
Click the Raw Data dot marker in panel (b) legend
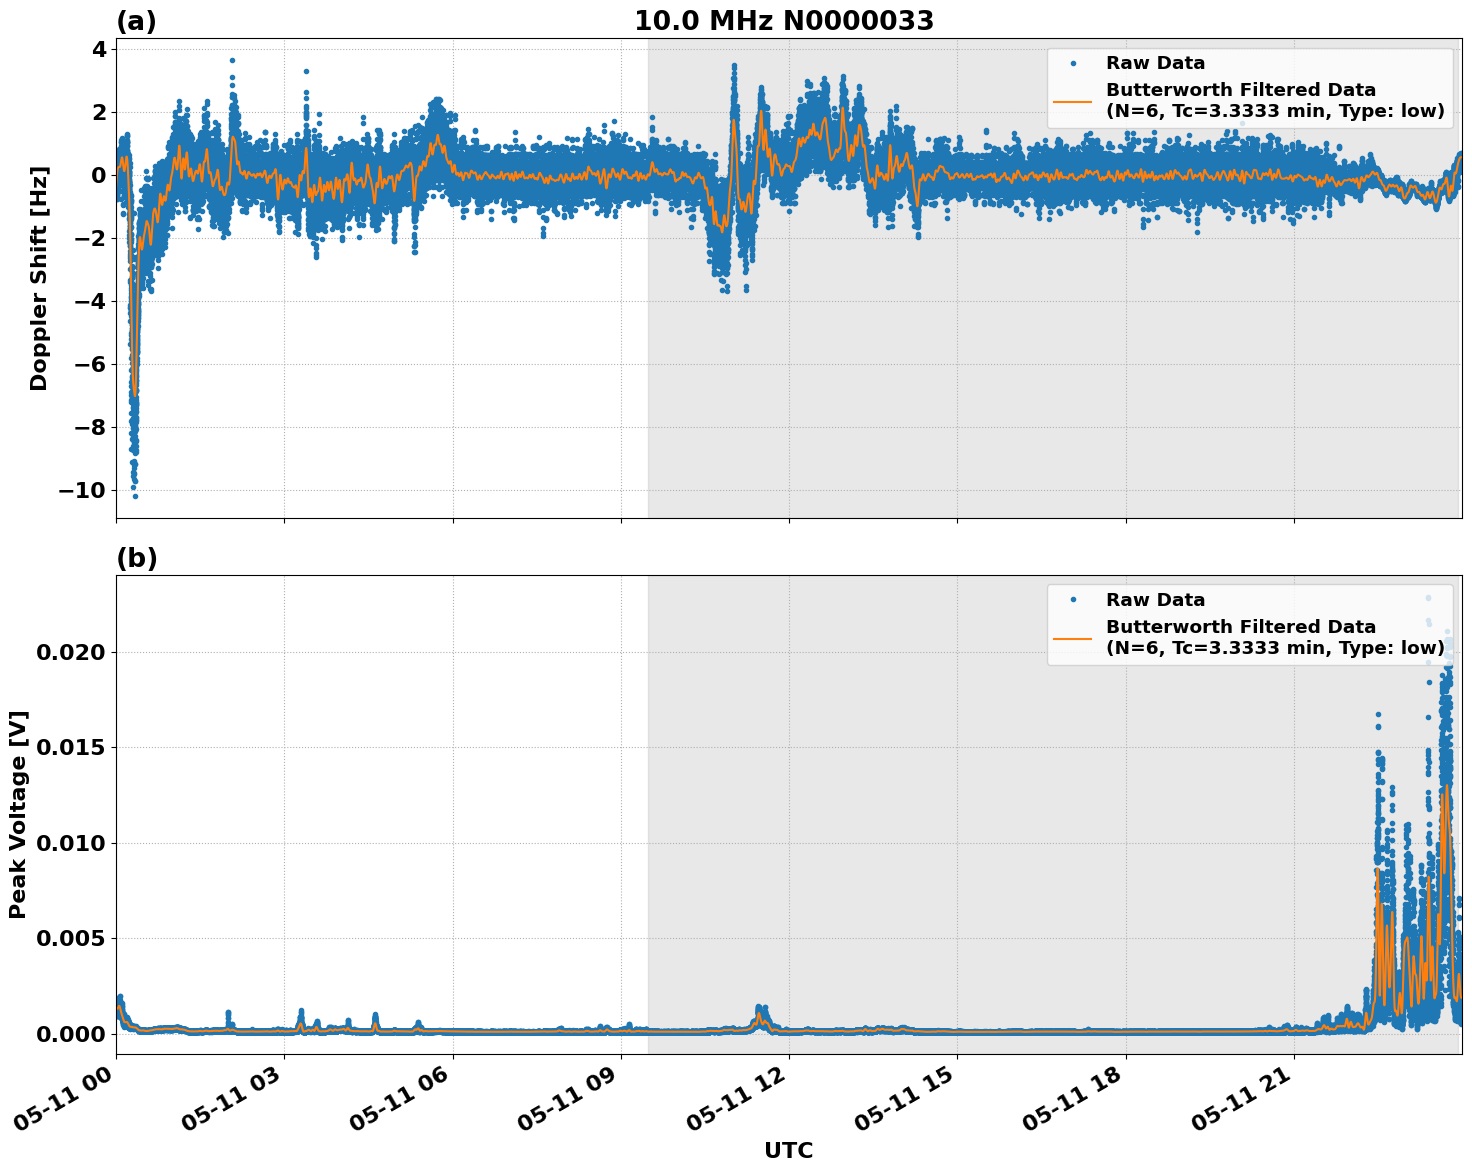click(1072, 599)
